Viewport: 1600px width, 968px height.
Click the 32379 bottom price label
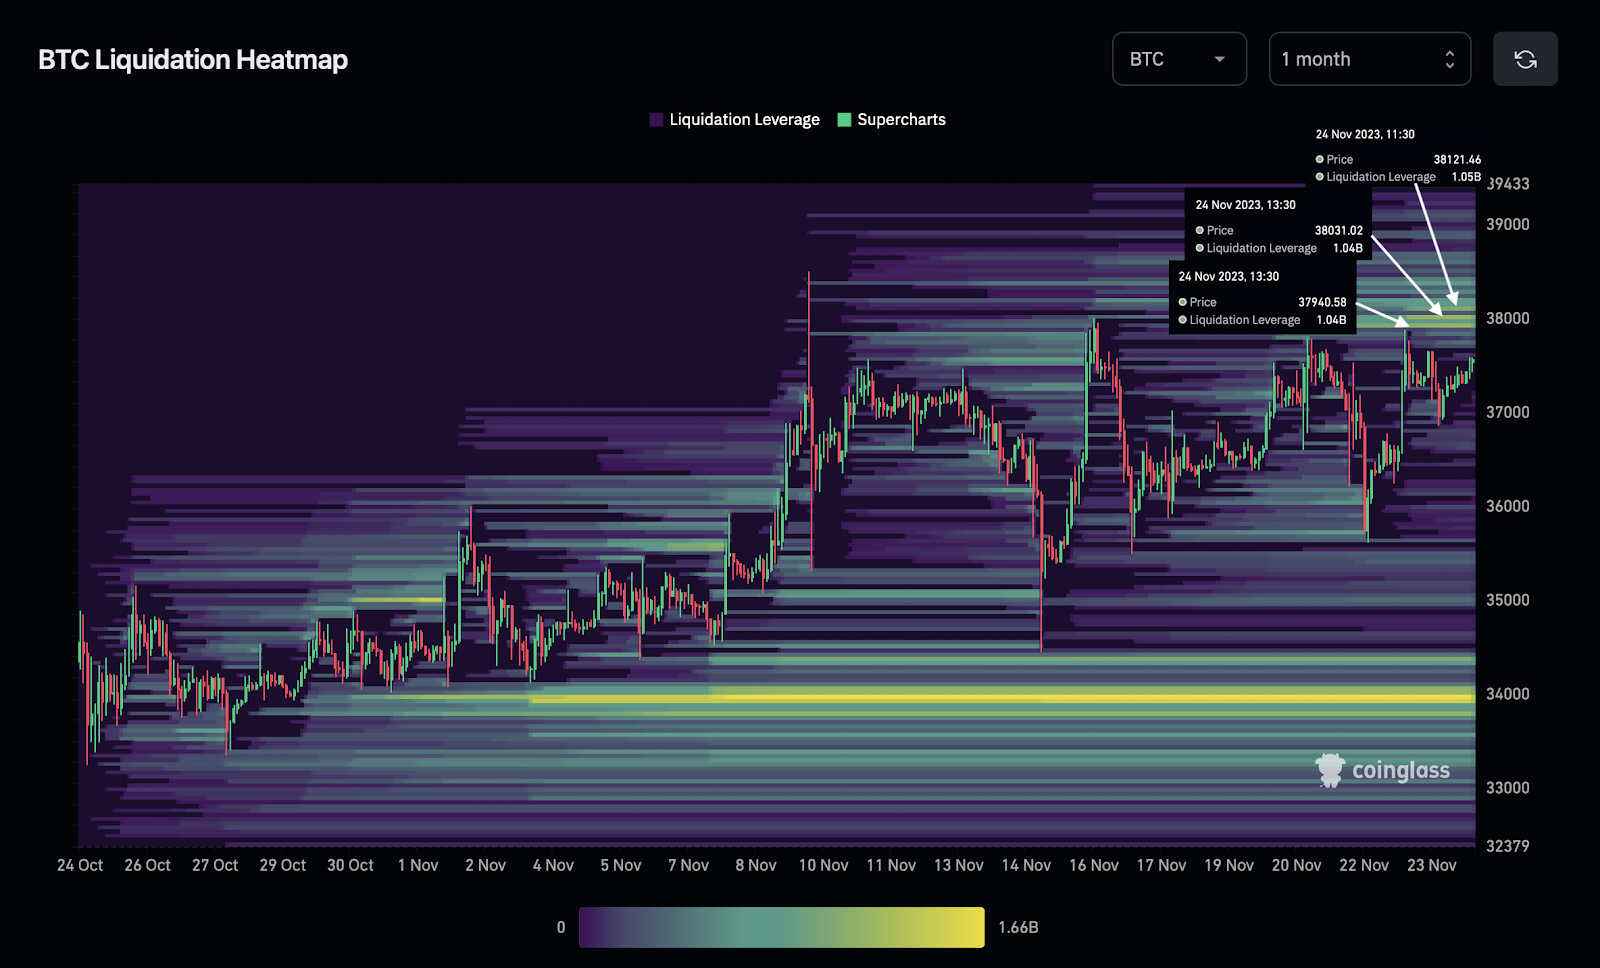click(1508, 846)
